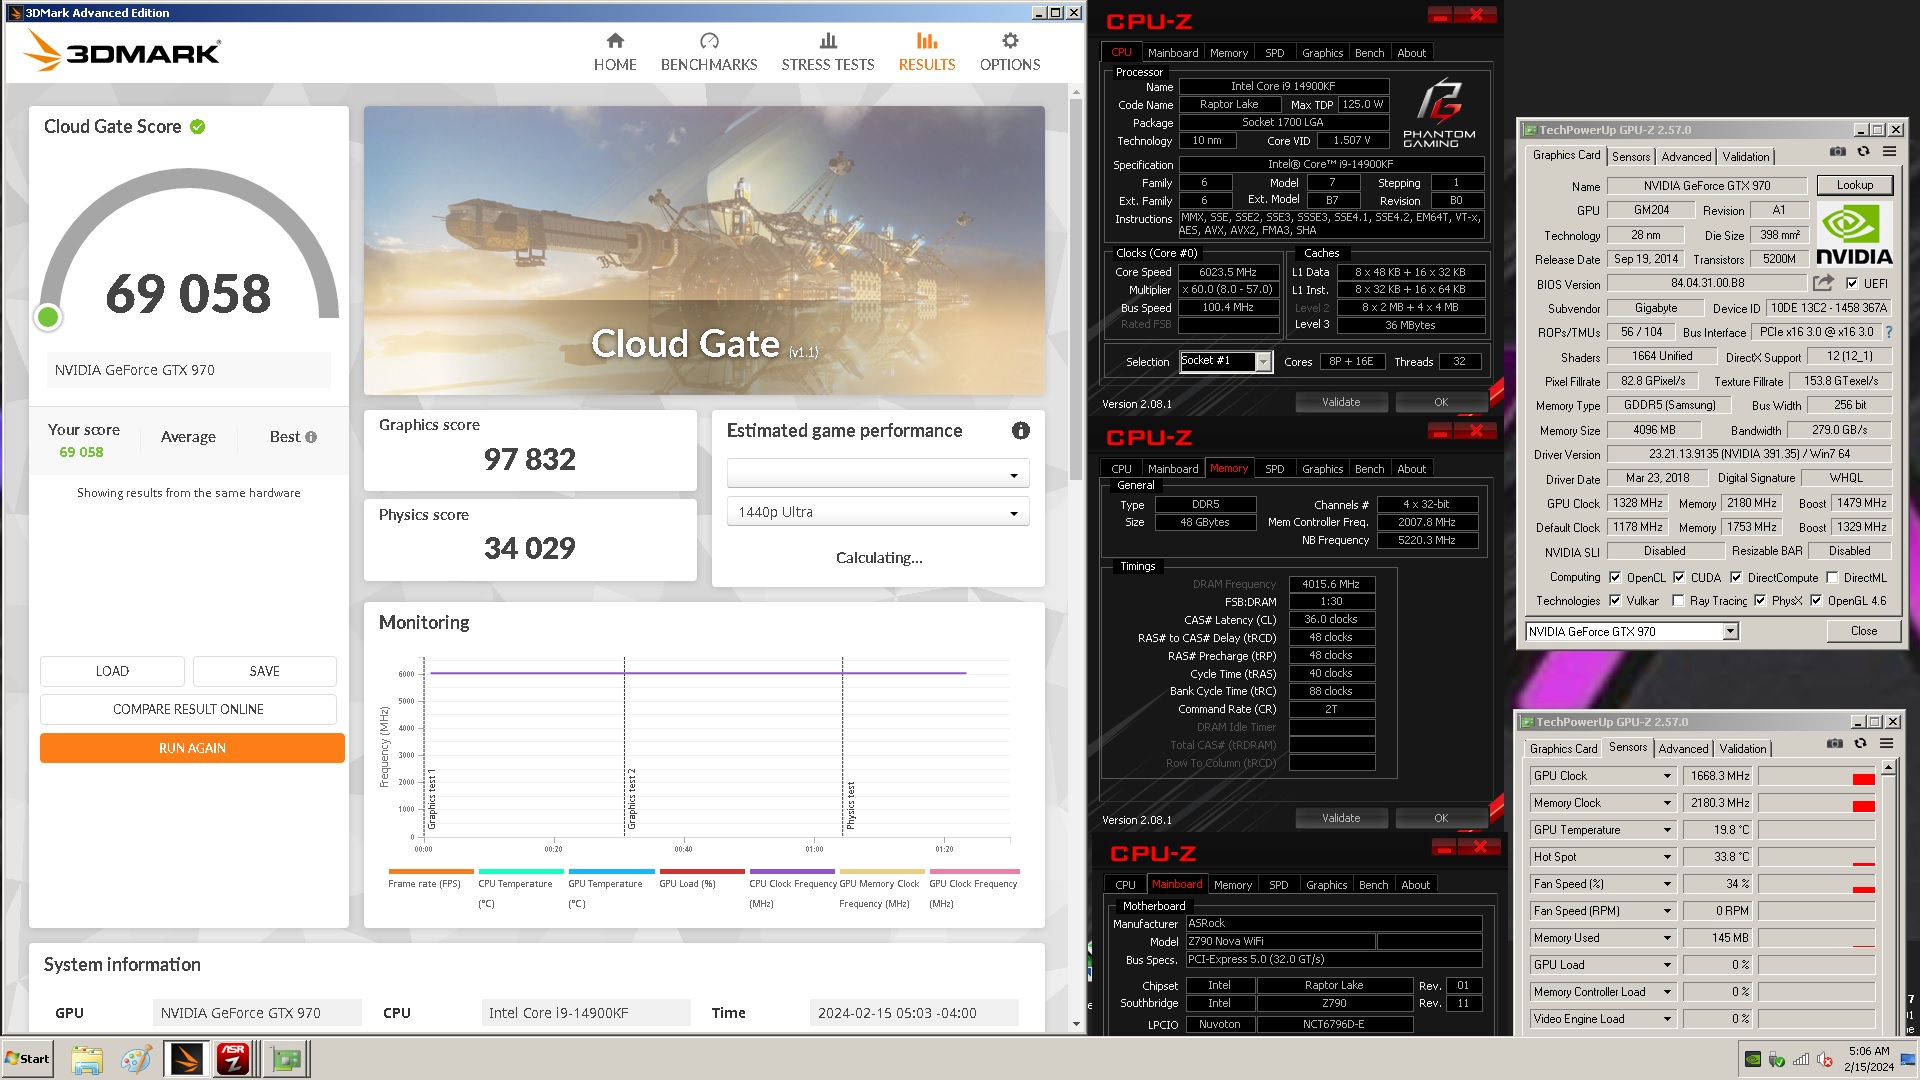The height and width of the screenshot is (1080, 1920).
Task: Expand the Memory Clock sensor dropdown
Action: [x=1667, y=803]
